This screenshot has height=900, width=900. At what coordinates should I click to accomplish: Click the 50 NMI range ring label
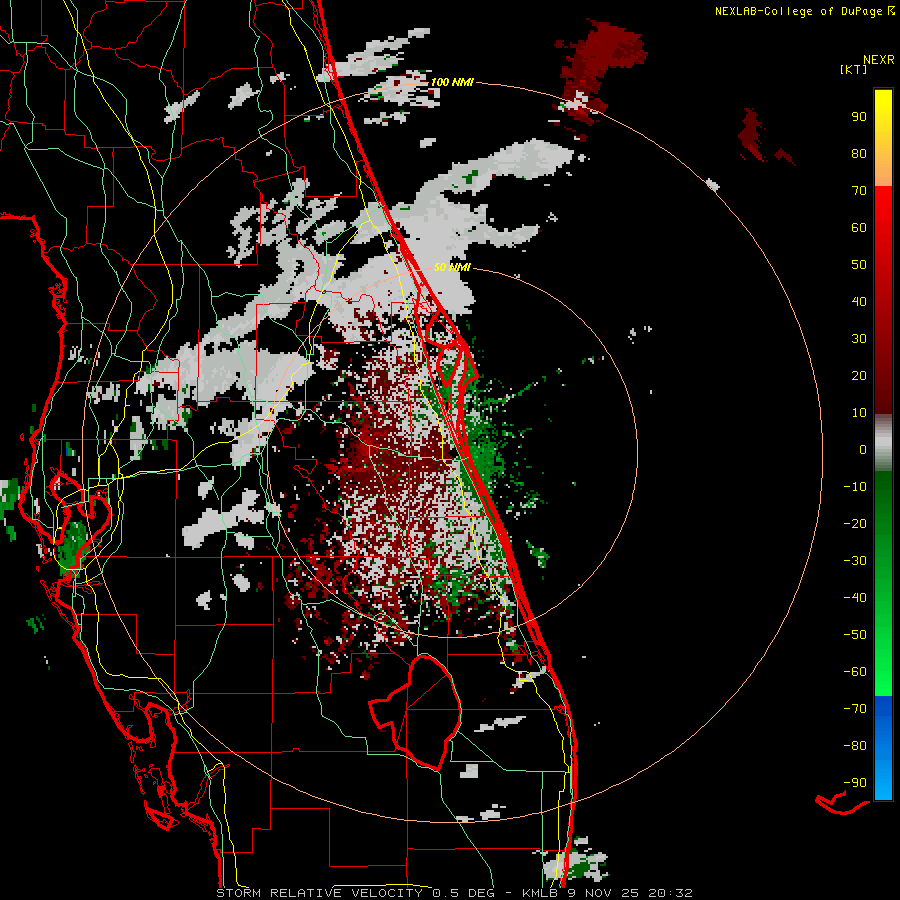[452, 267]
